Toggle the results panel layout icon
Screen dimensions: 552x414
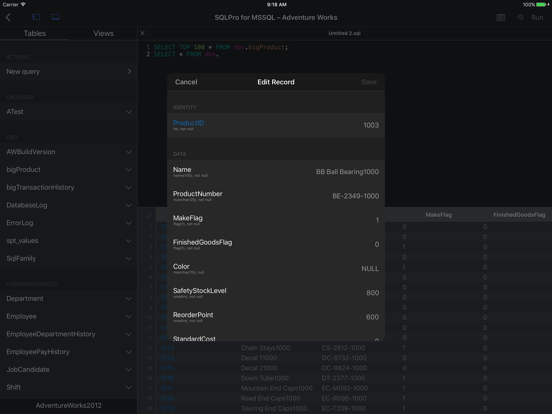point(56,17)
